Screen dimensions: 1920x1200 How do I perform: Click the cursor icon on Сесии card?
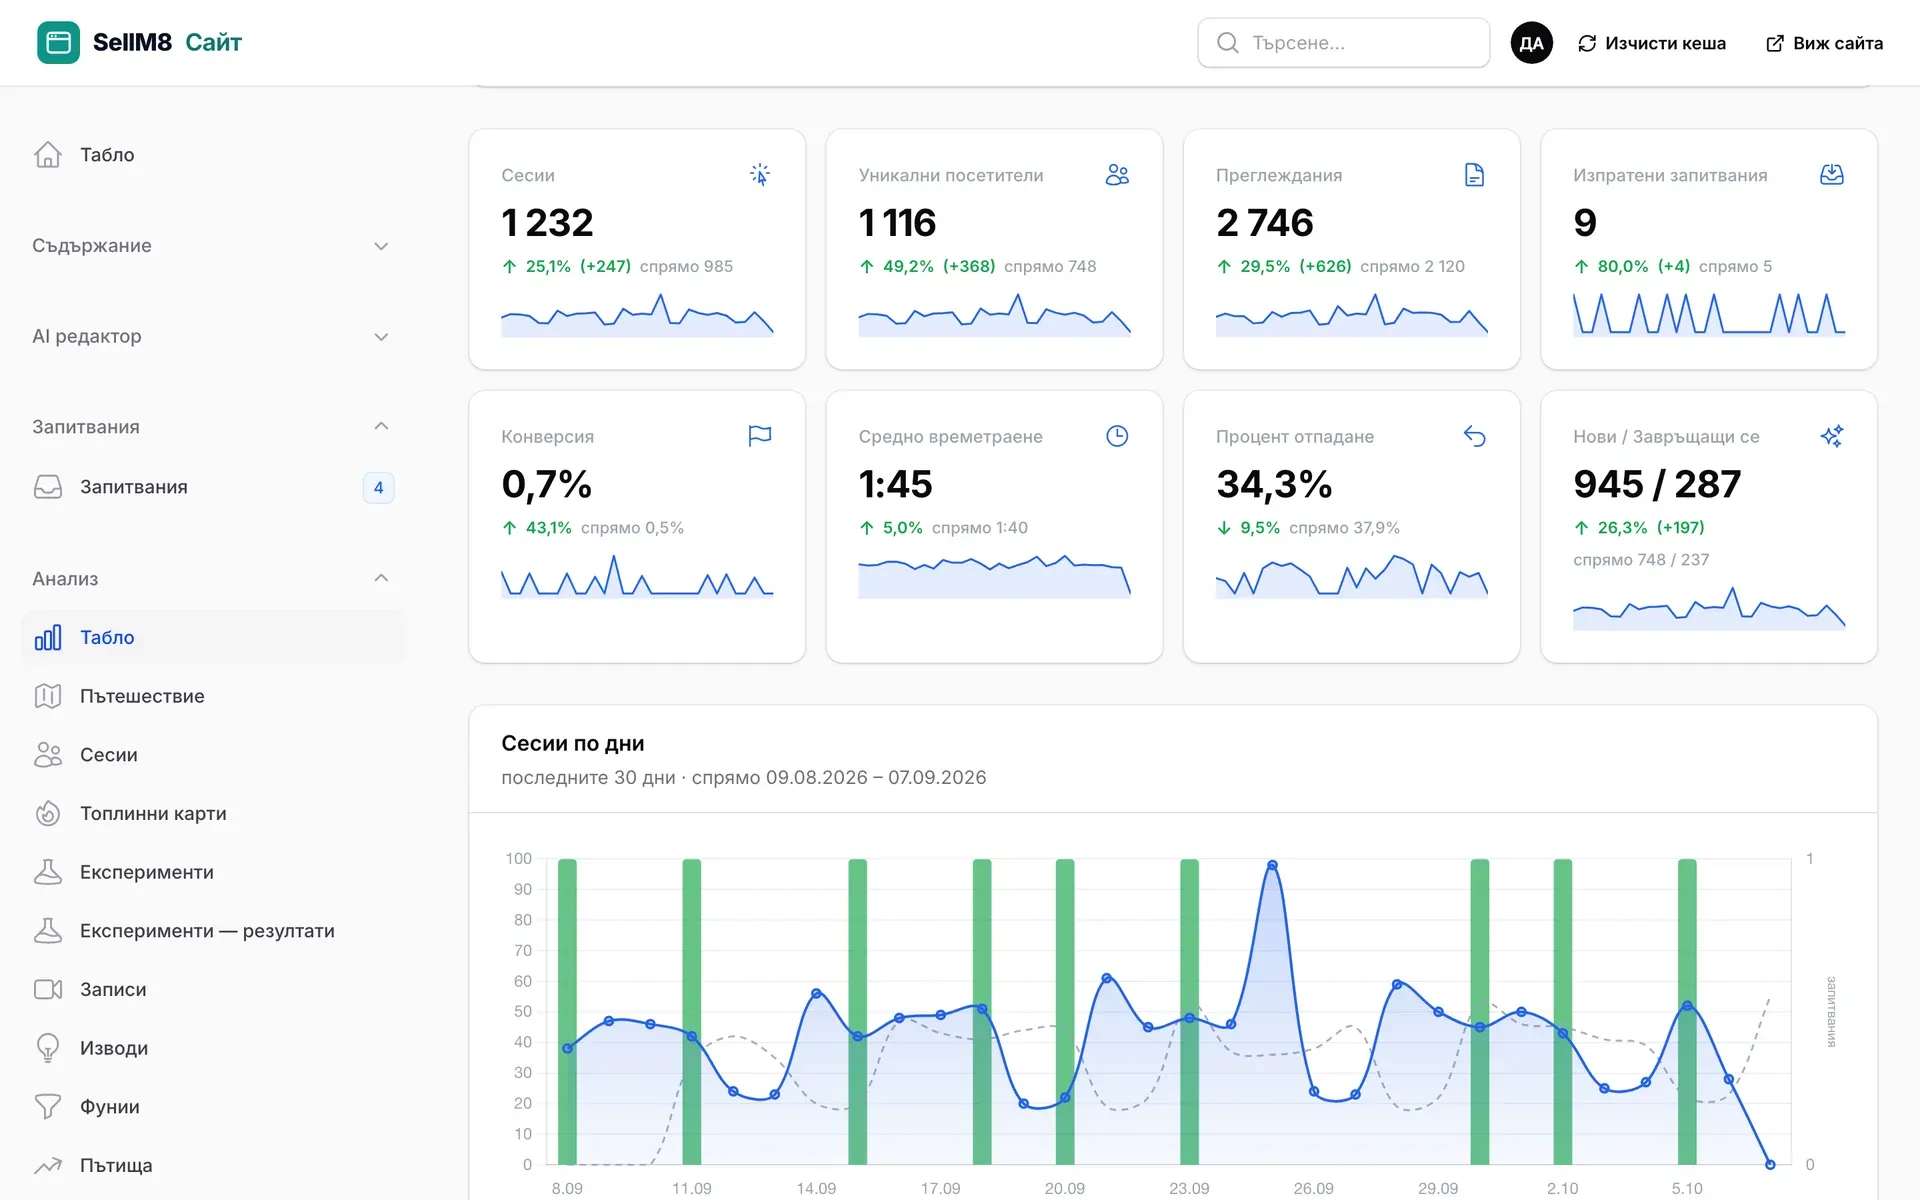[x=760, y=175]
